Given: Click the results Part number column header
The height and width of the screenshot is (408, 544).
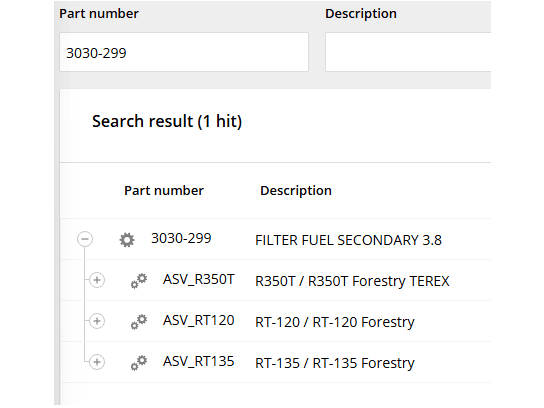Looking at the screenshot, I should point(164,191).
